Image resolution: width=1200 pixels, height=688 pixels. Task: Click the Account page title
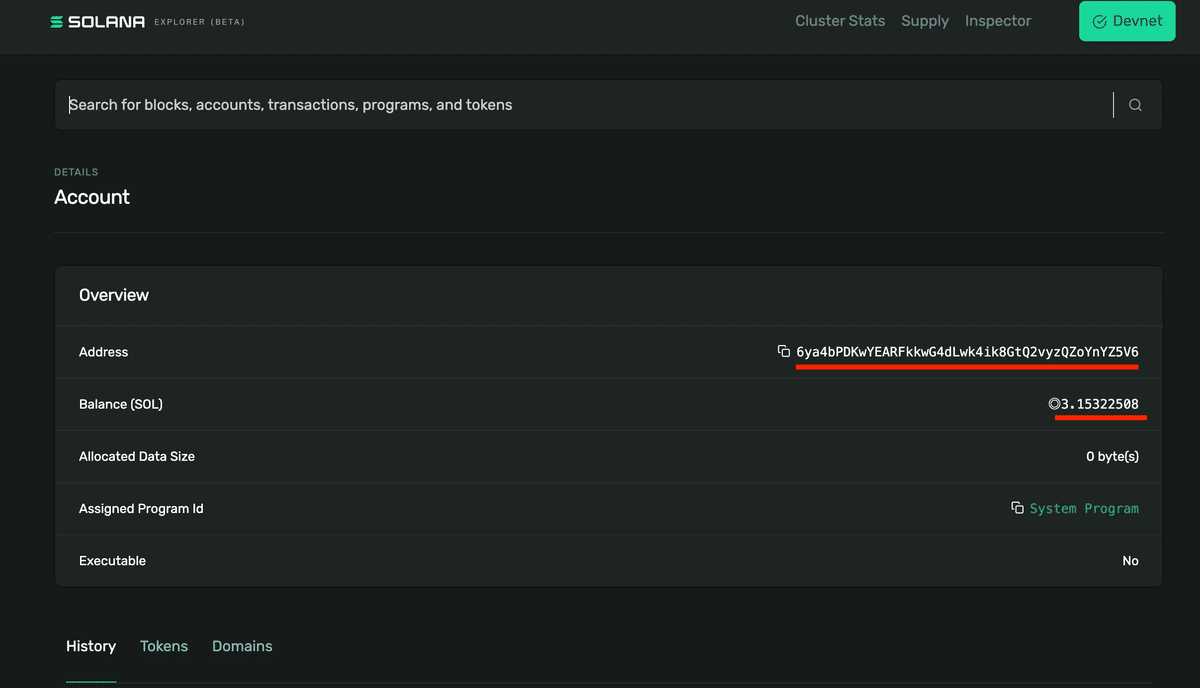click(x=92, y=197)
